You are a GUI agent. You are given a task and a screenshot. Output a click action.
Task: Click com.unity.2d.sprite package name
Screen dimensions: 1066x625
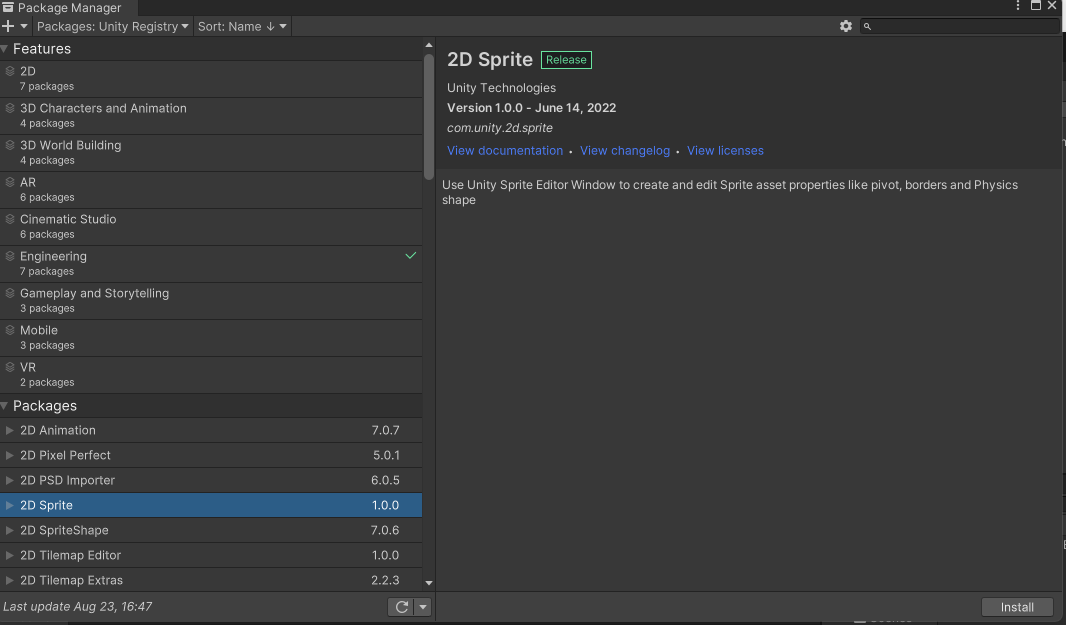tap(500, 128)
